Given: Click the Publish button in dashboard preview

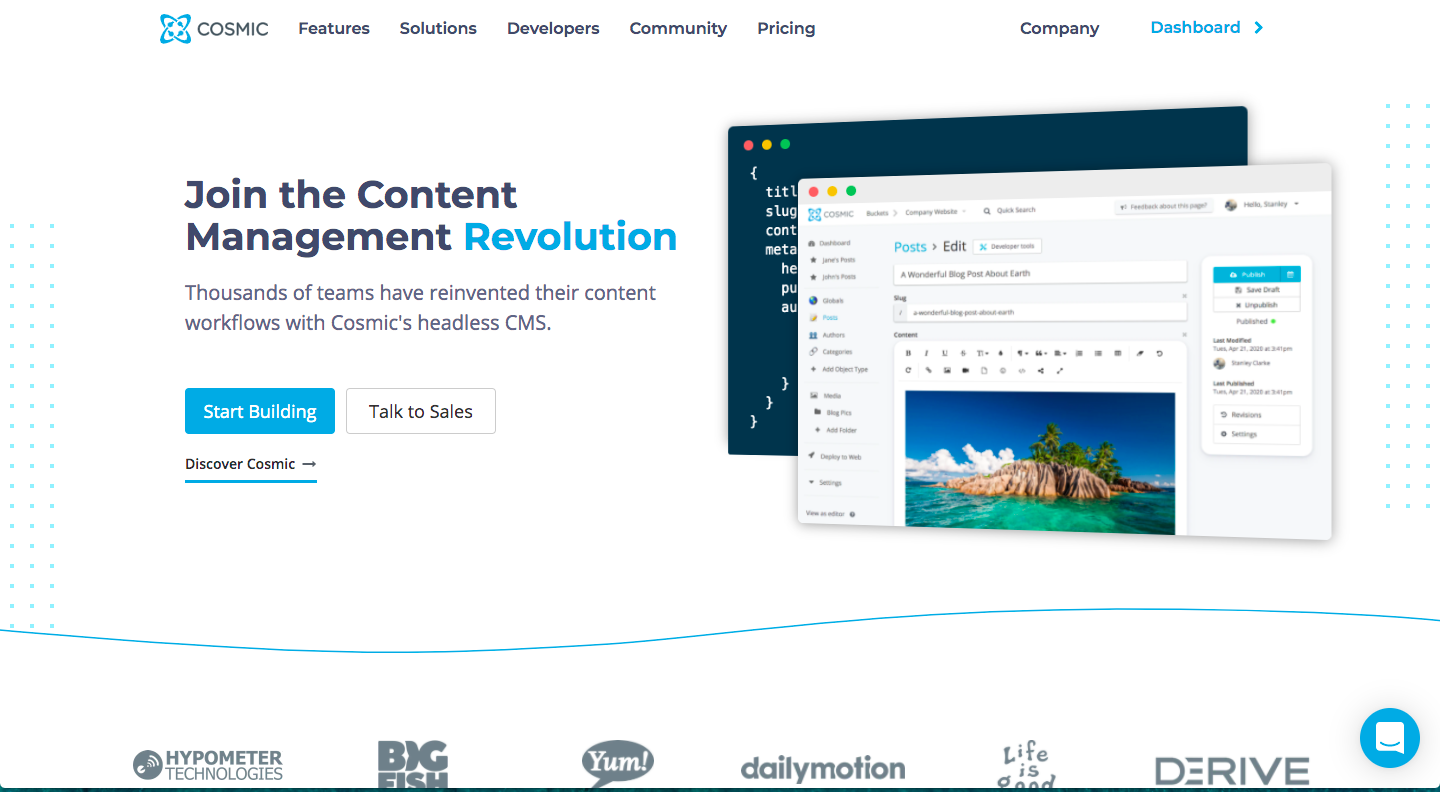Looking at the screenshot, I should [x=1247, y=274].
